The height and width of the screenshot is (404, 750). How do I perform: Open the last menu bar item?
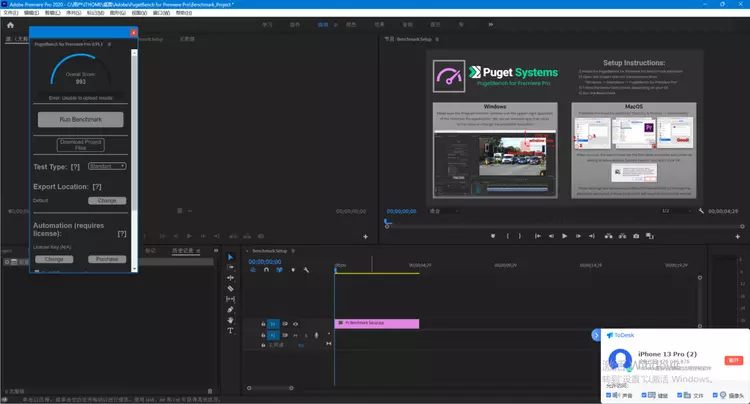[x=184, y=13]
